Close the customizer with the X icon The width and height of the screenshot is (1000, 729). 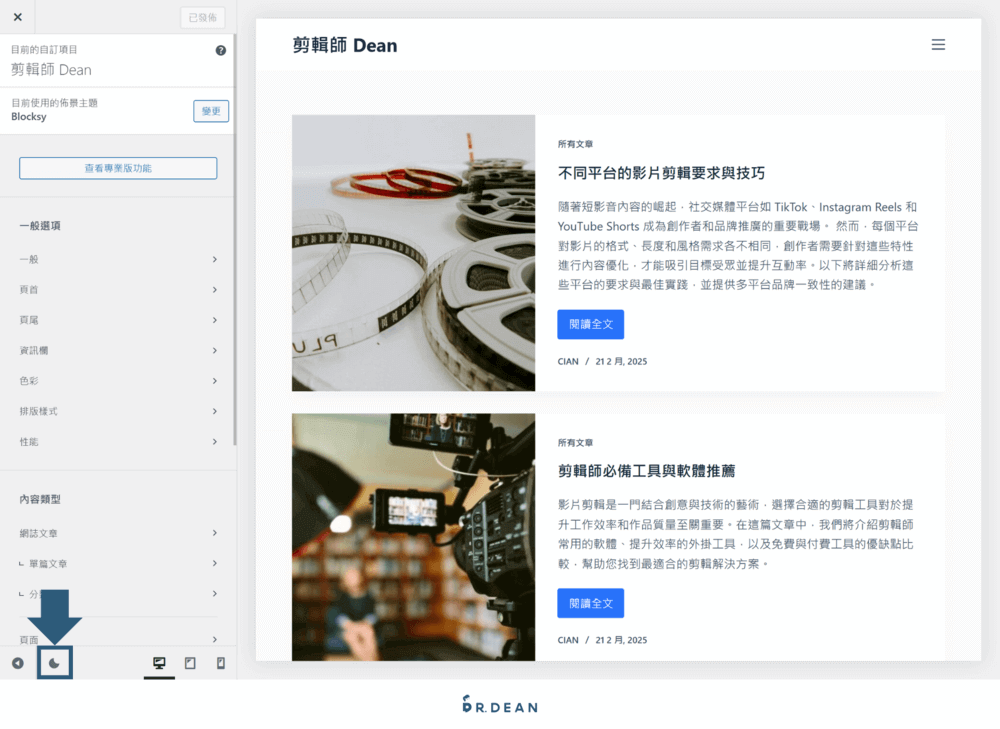(x=16, y=17)
